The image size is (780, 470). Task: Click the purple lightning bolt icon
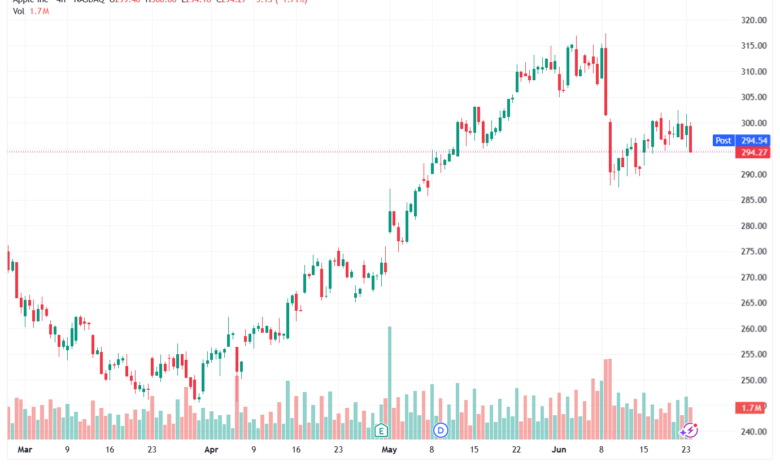click(x=690, y=430)
